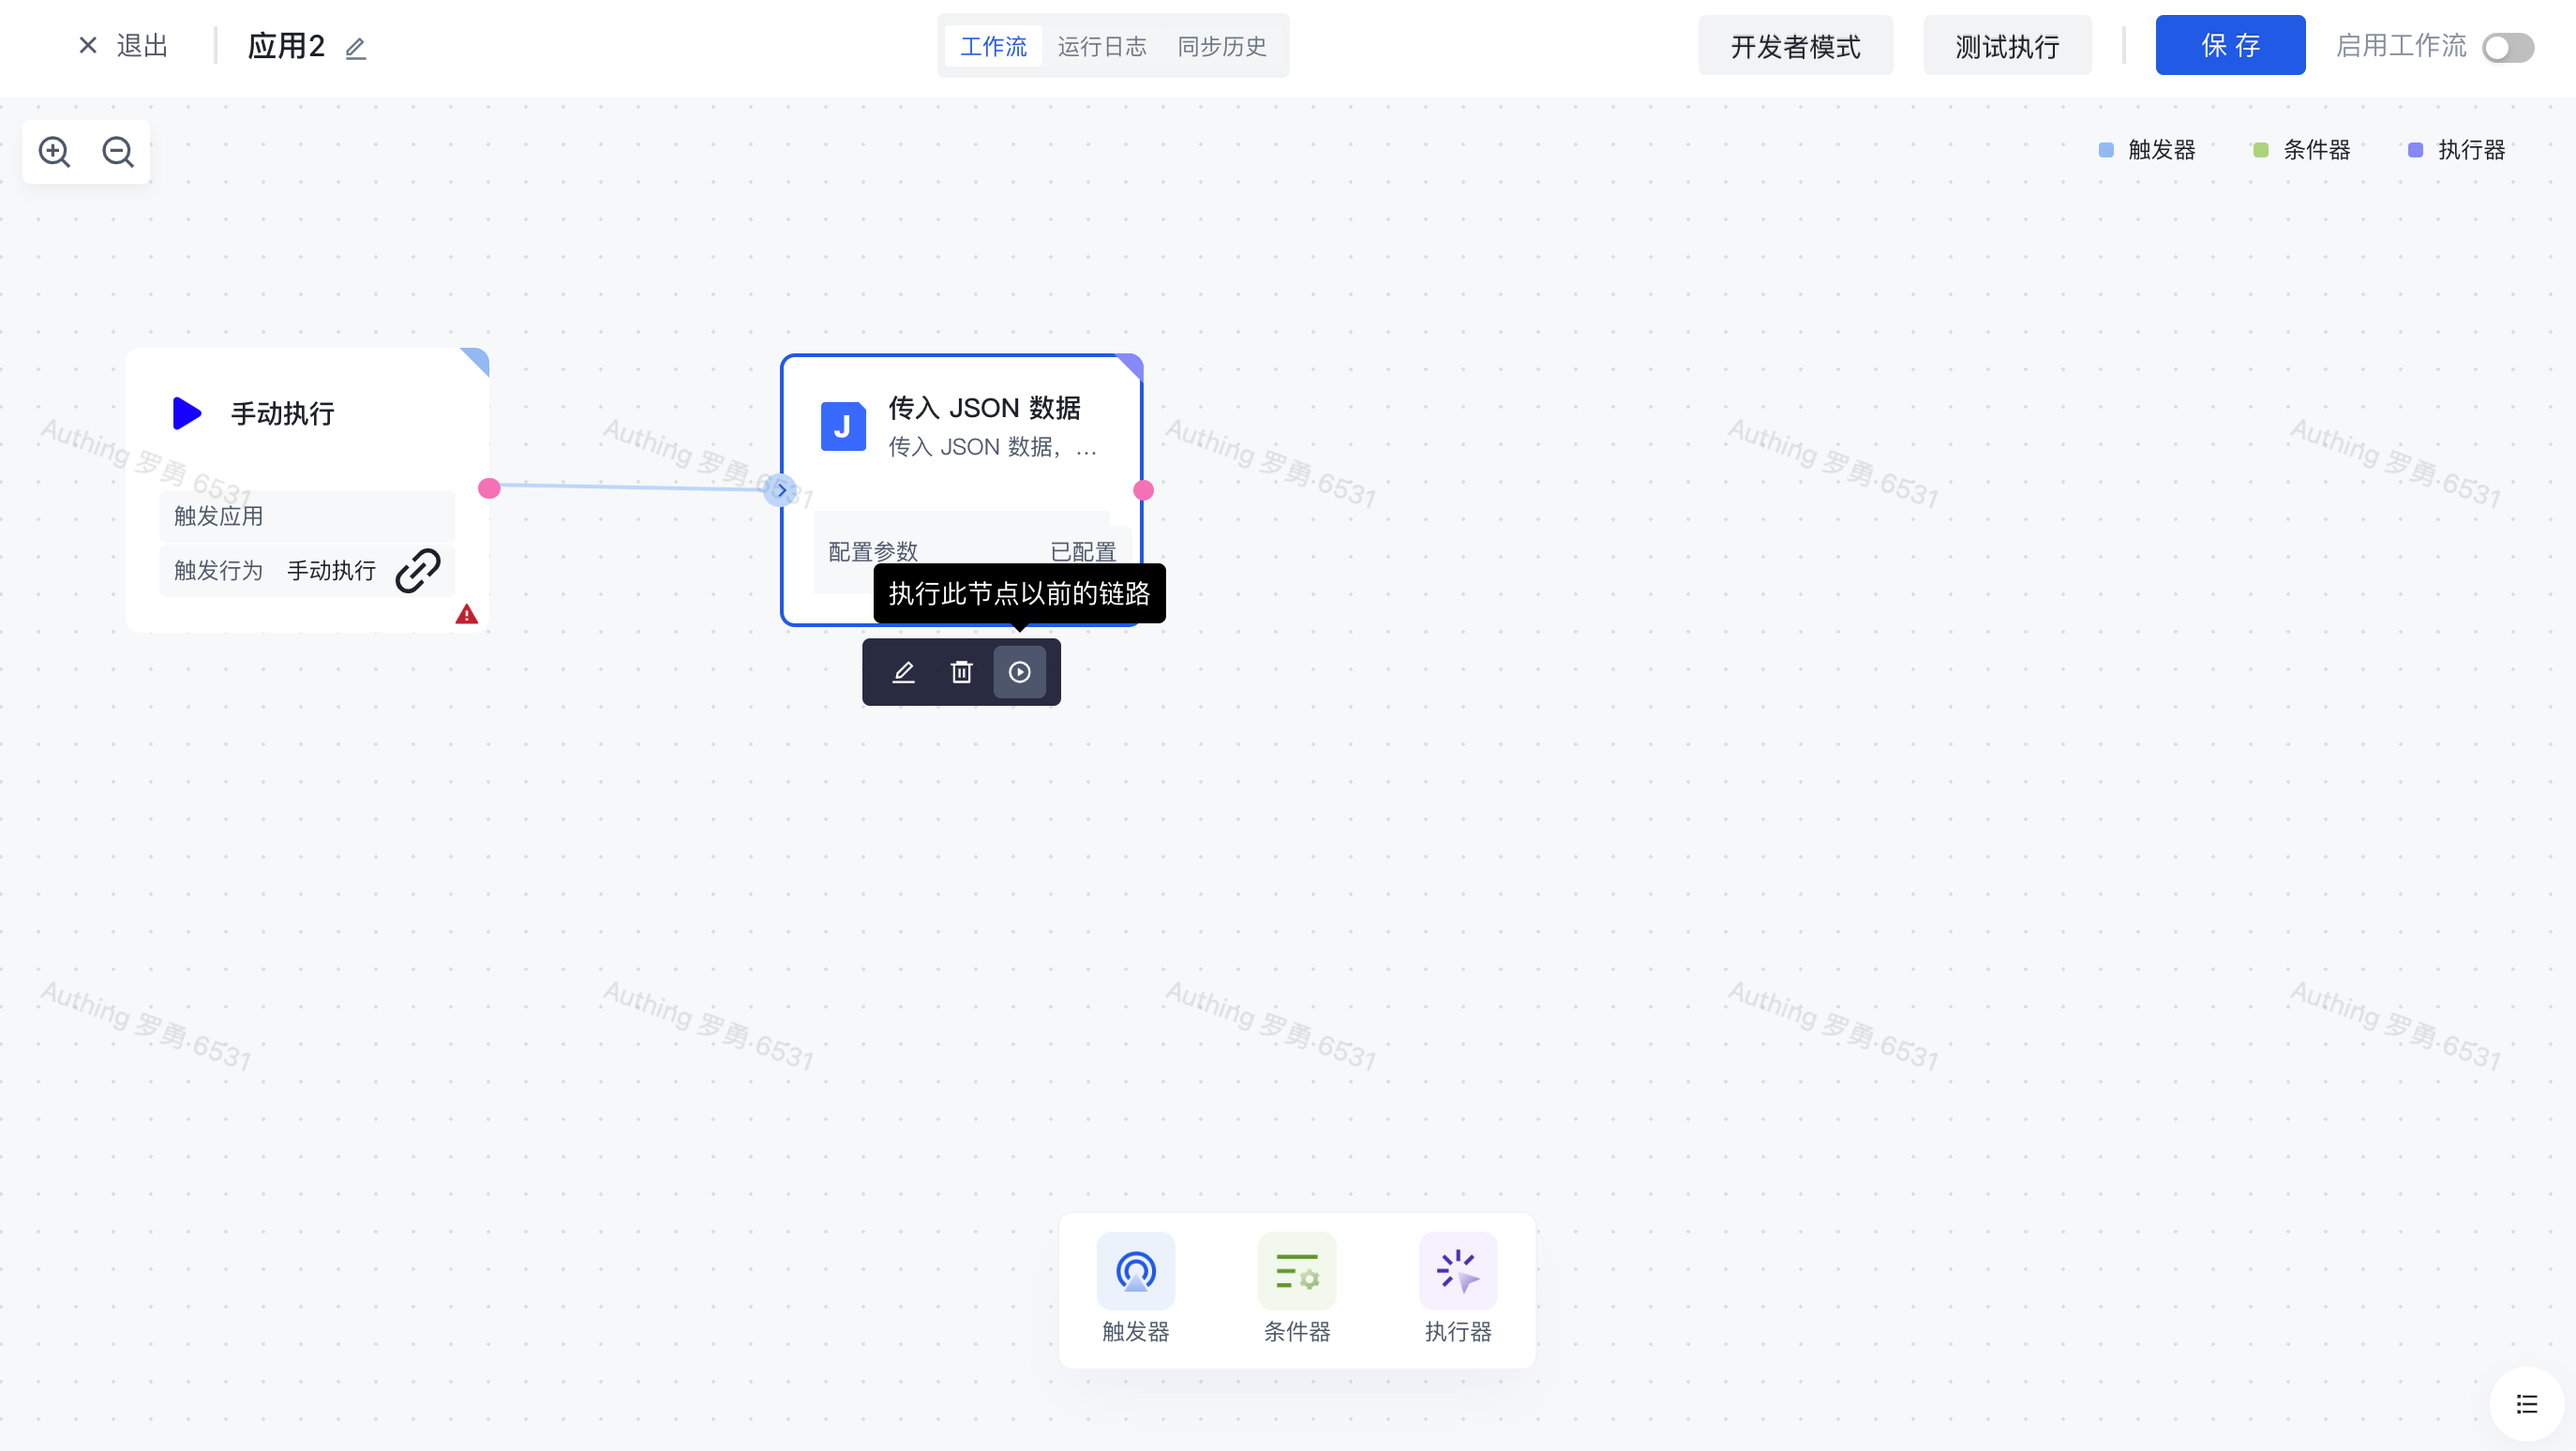Screen dimensions: 2576x1451
Task: Add a 触发器 node from bottom panel
Action: pyautogui.click(x=1135, y=1272)
